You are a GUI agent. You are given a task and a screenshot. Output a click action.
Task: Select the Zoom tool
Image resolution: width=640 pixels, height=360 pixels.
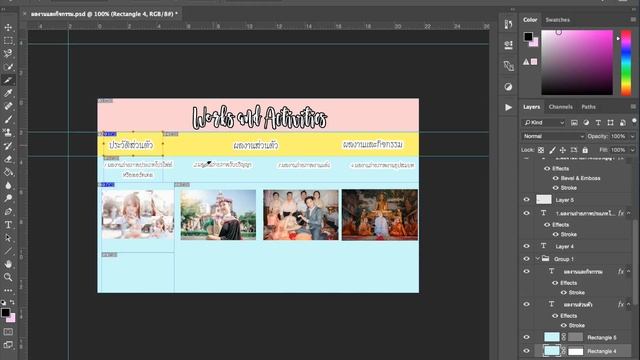[x=8, y=277]
